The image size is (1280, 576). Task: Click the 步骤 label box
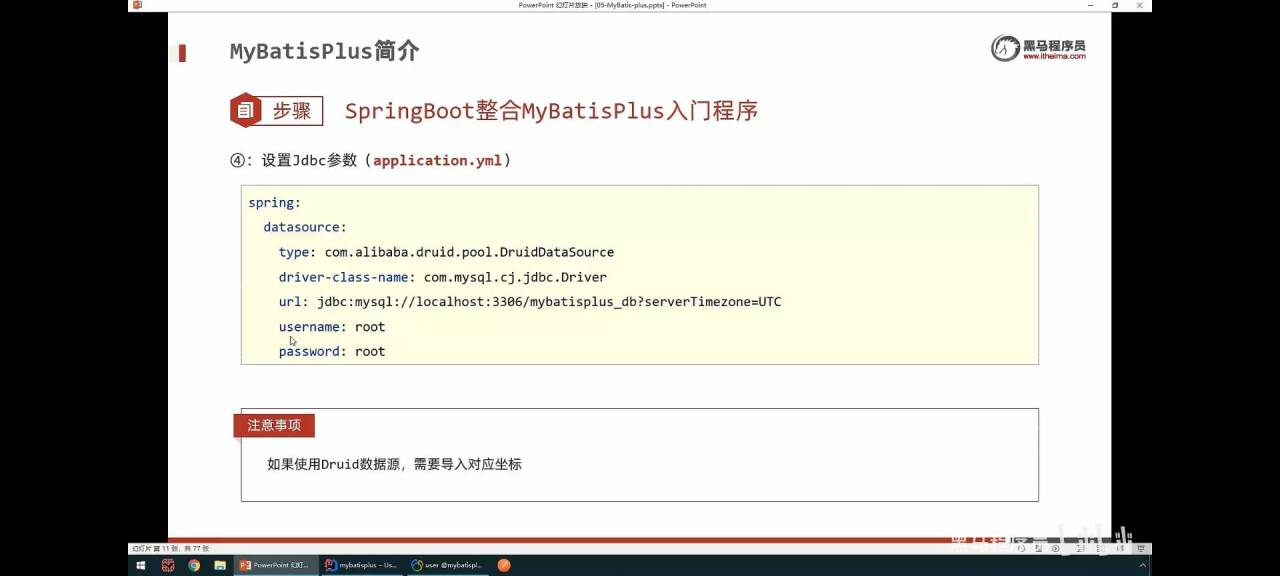tap(292, 111)
